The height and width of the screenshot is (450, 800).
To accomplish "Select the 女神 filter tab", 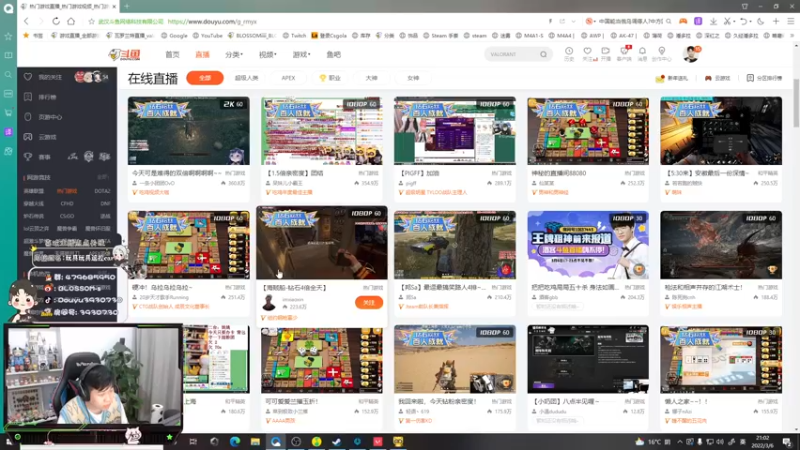I will click(x=413, y=78).
